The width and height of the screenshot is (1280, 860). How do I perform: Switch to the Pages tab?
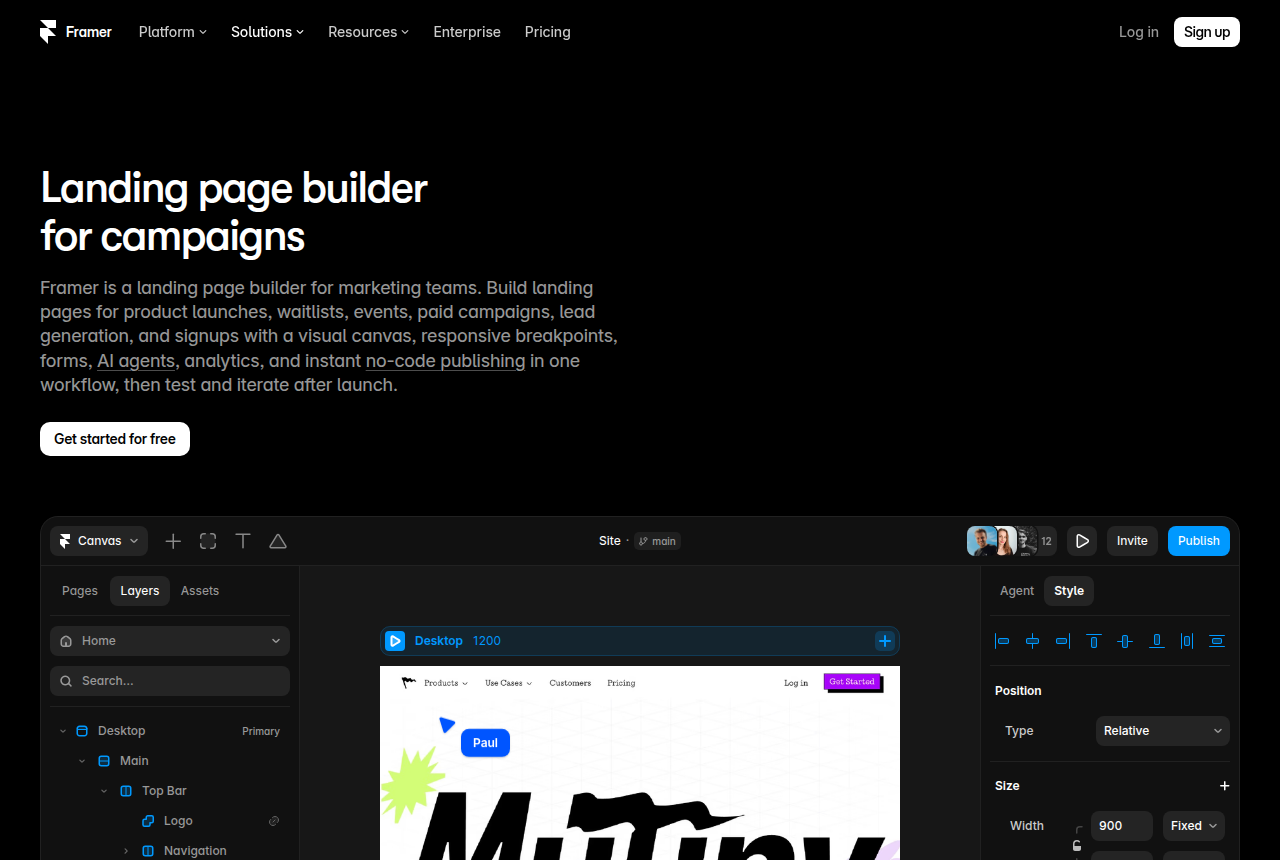(x=80, y=591)
